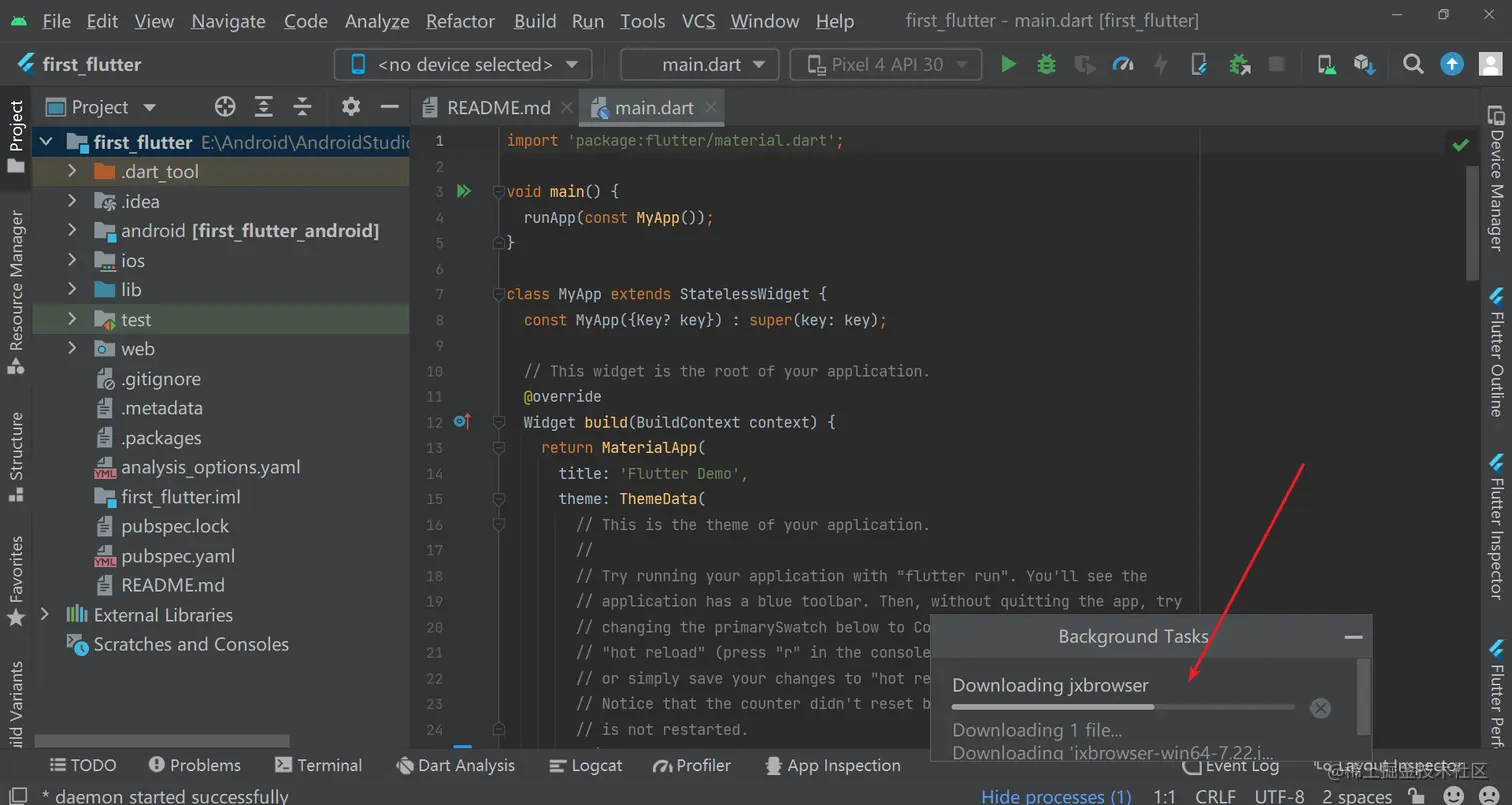Start debugging with the green bug icon

point(1046,64)
